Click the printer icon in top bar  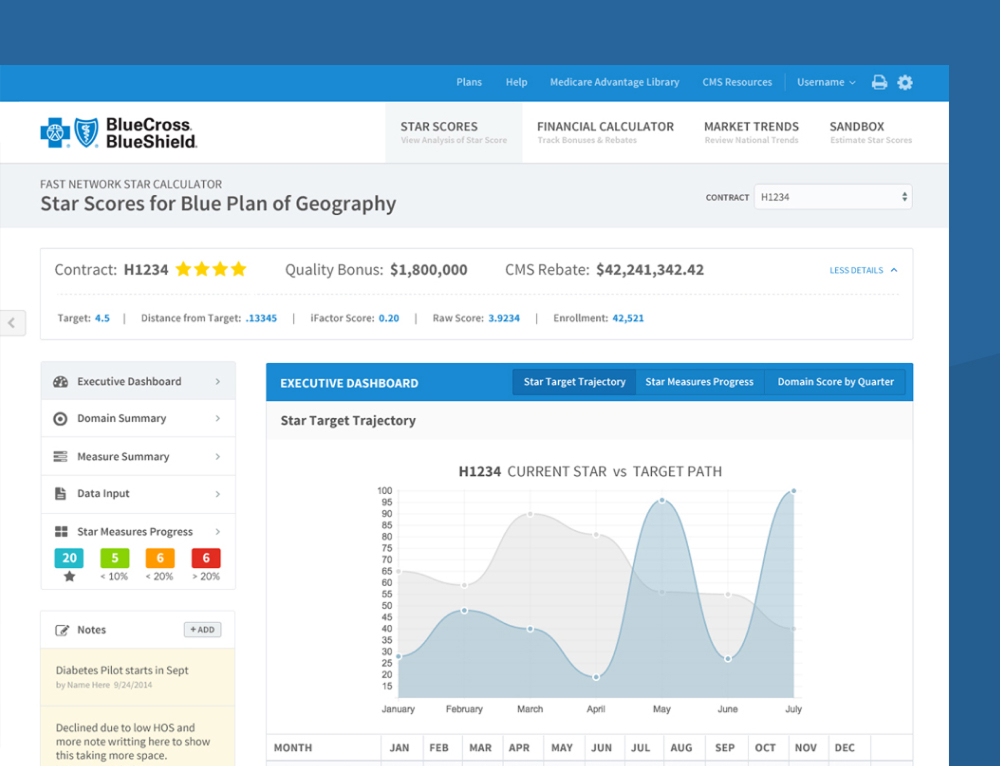pos(879,83)
